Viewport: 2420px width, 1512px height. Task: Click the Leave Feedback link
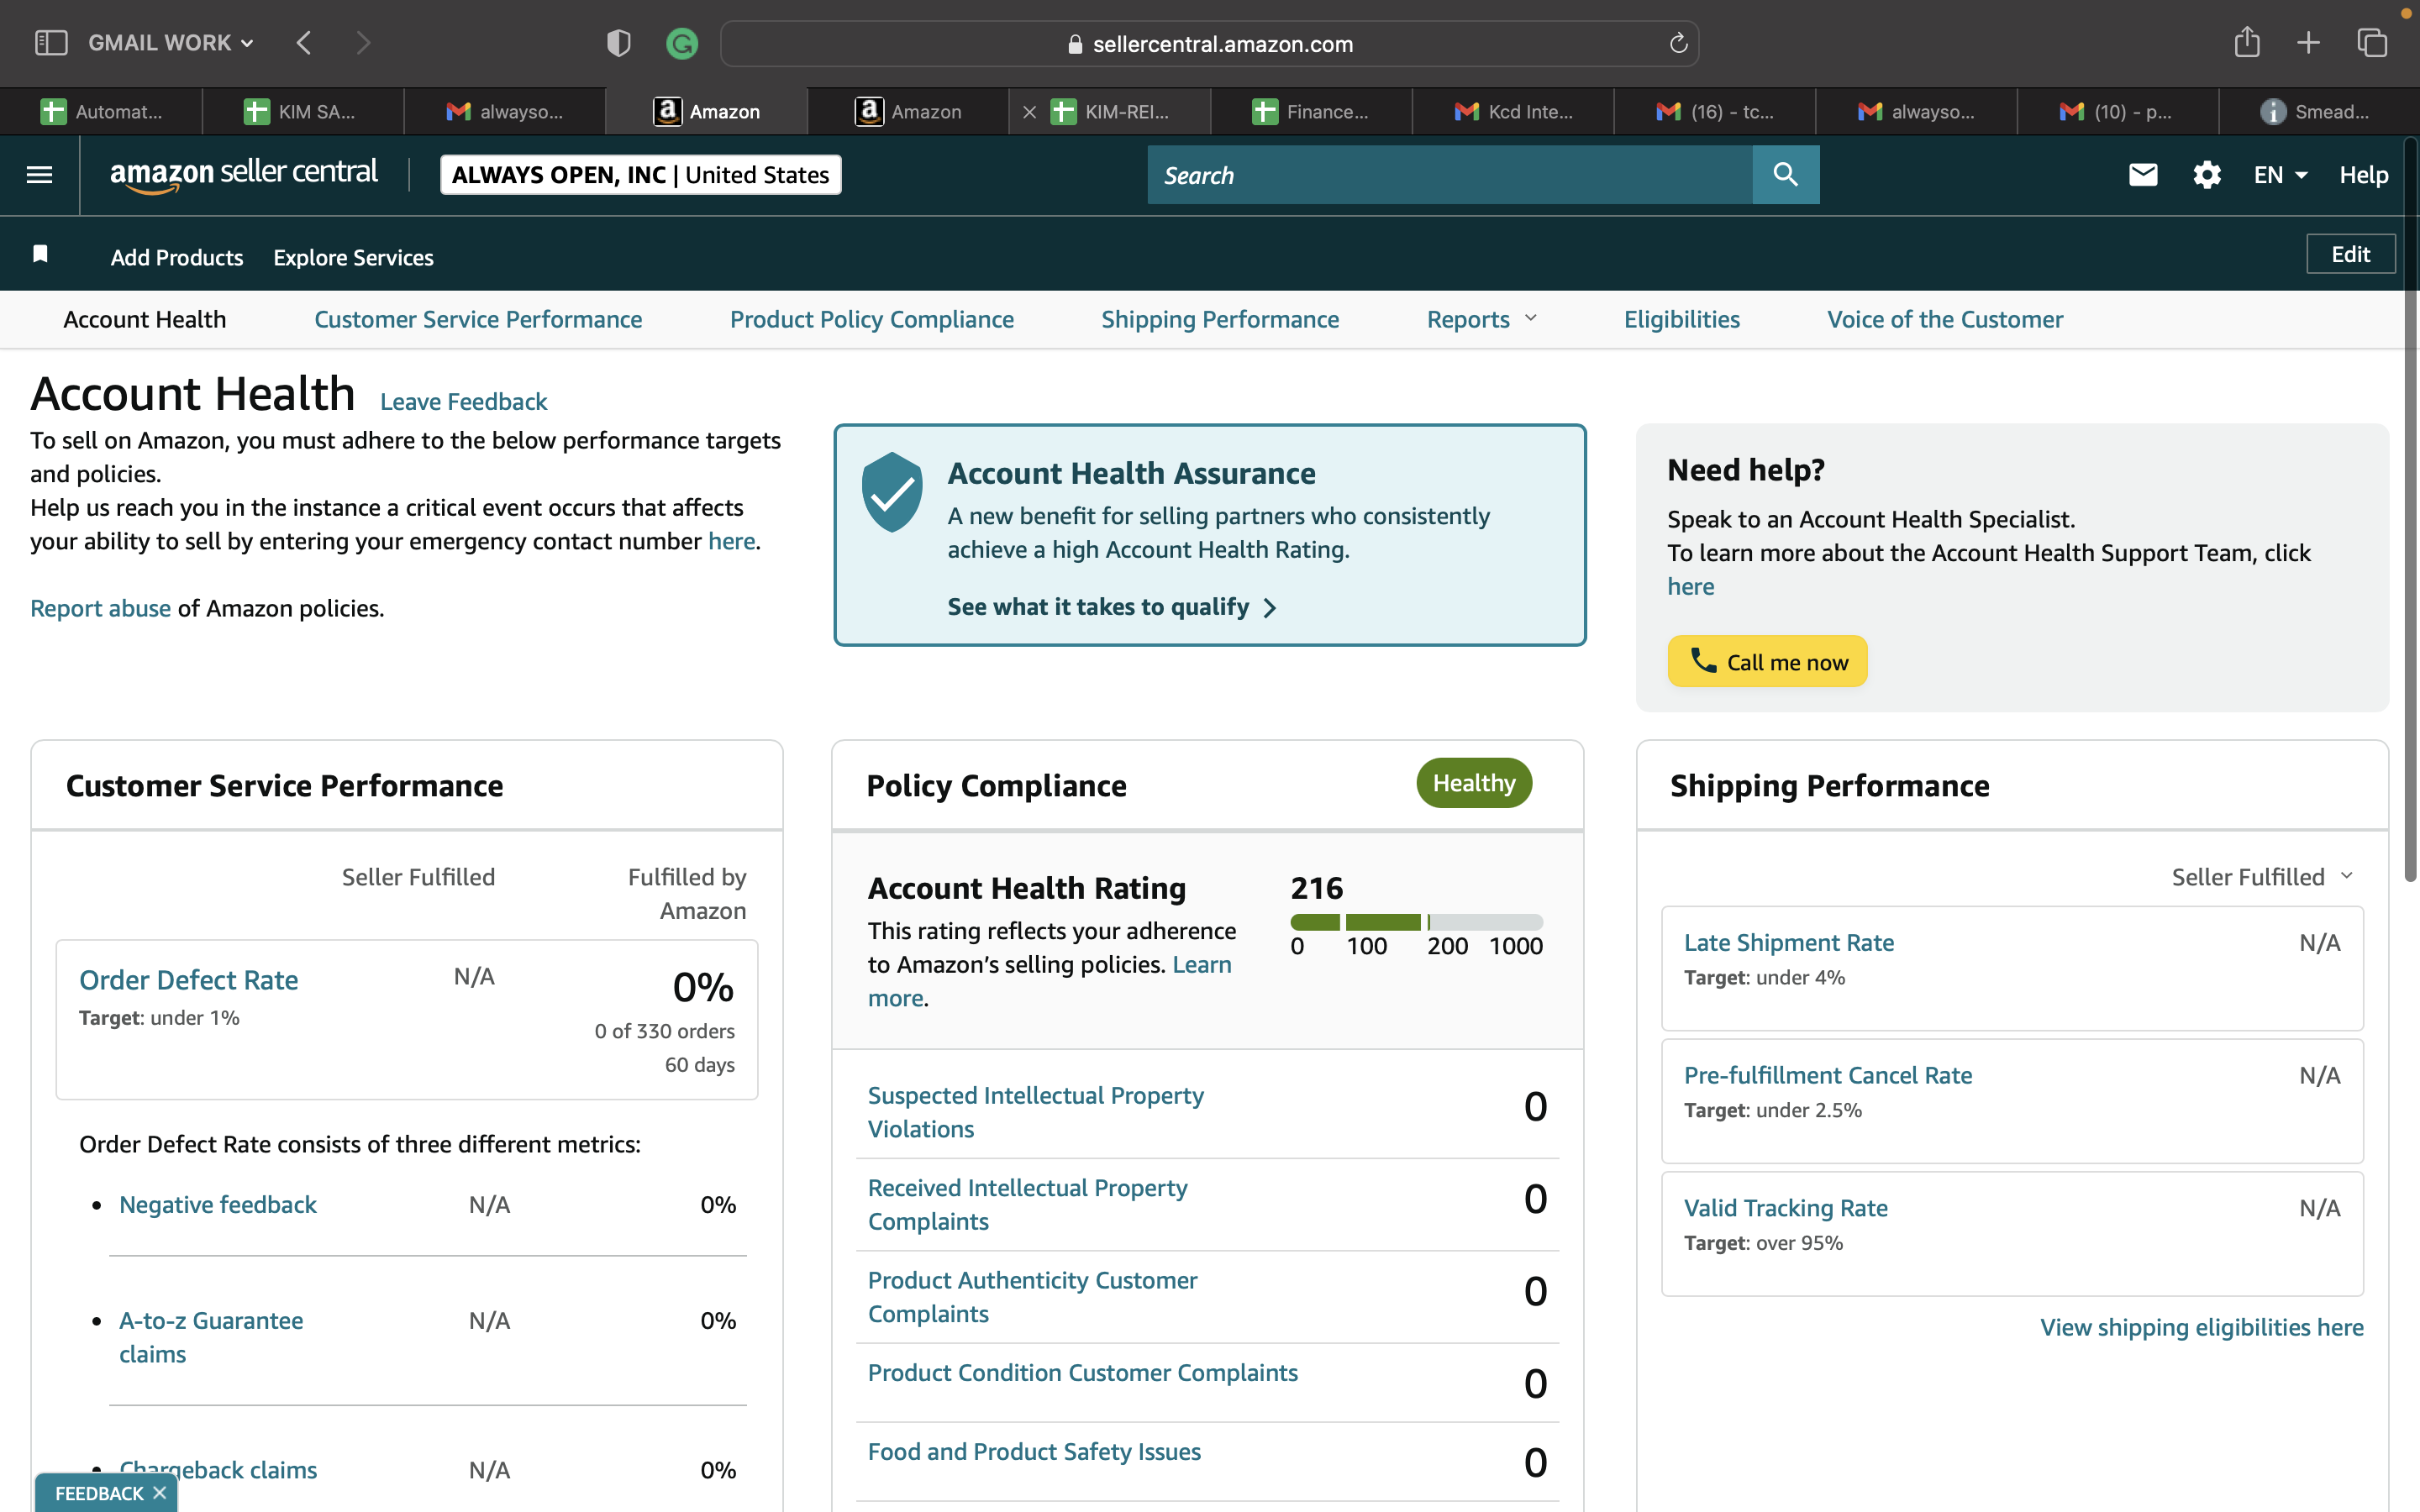click(463, 401)
